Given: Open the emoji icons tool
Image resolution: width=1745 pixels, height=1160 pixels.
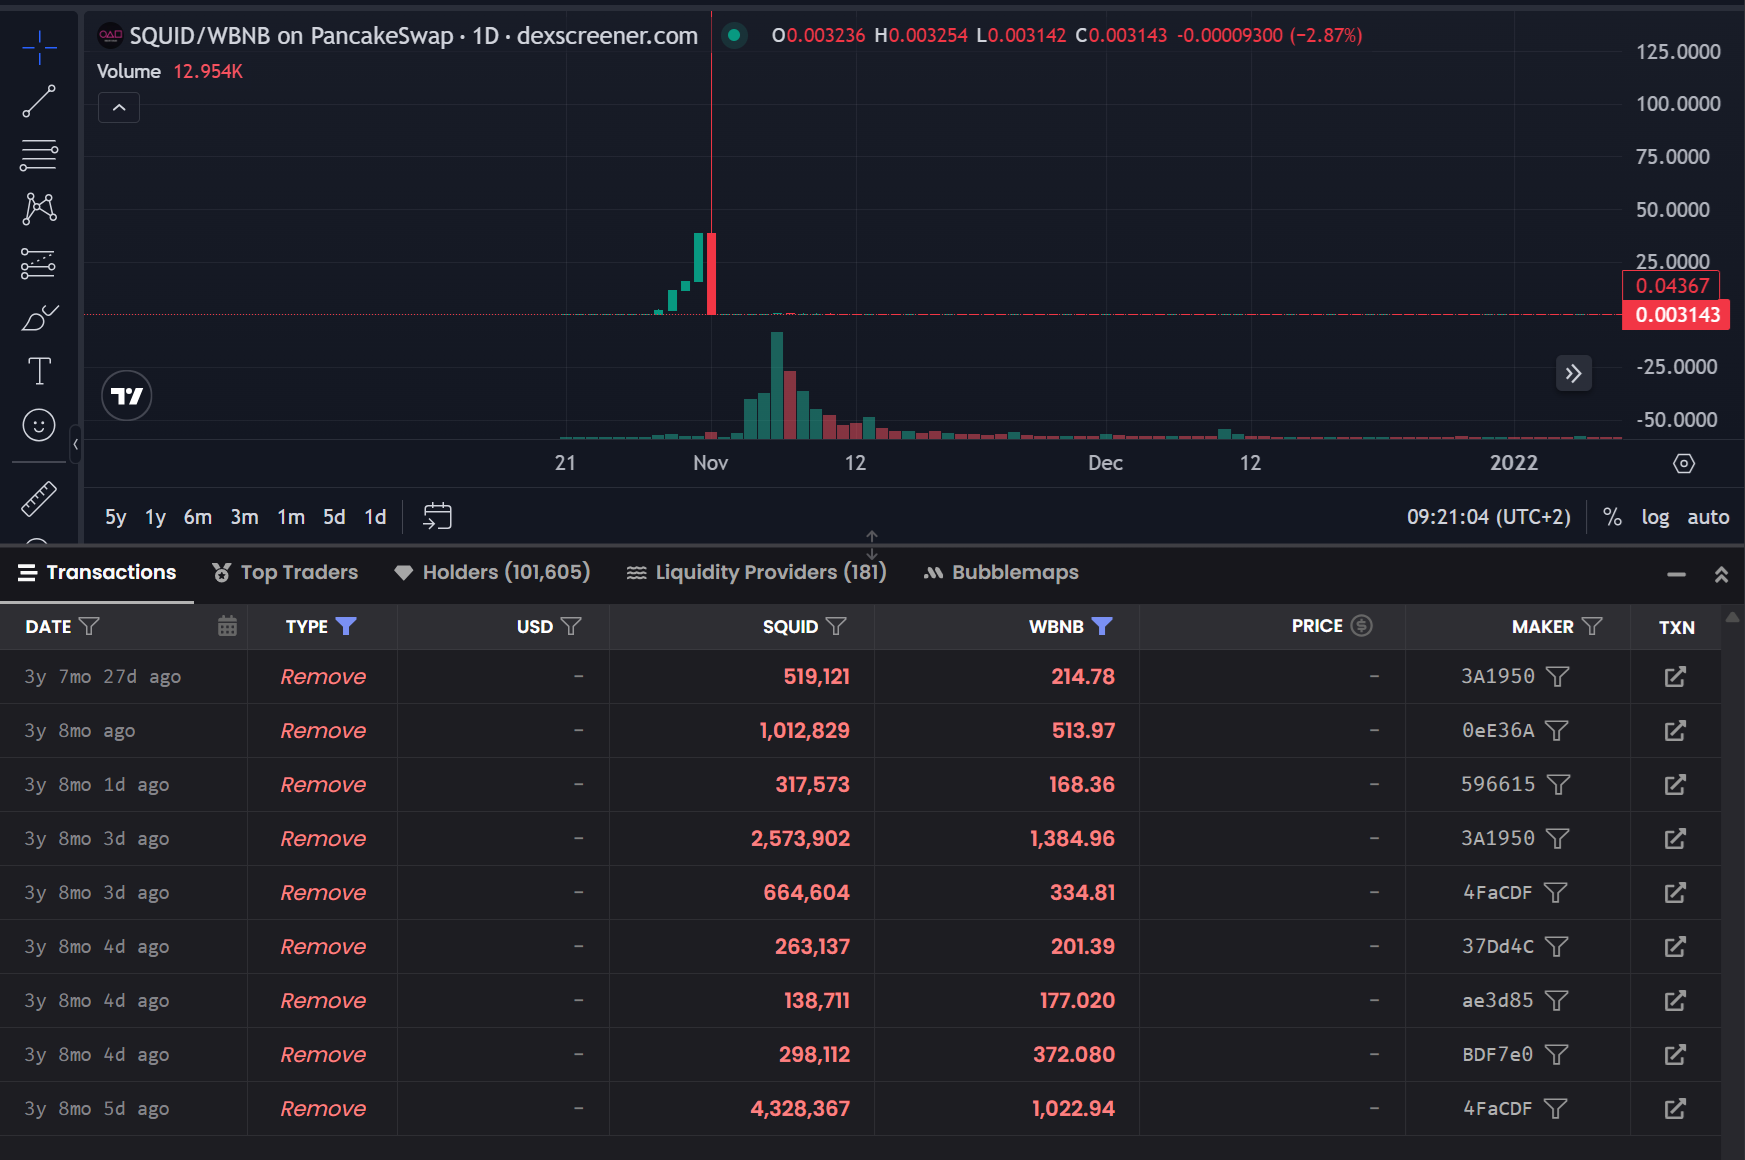Looking at the screenshot, I should 39,426.
